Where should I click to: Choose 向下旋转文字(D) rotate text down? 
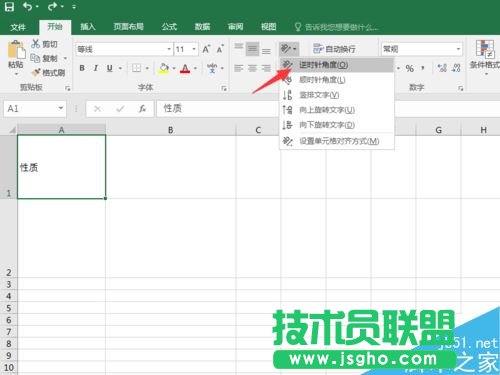[x=337, y=125]
